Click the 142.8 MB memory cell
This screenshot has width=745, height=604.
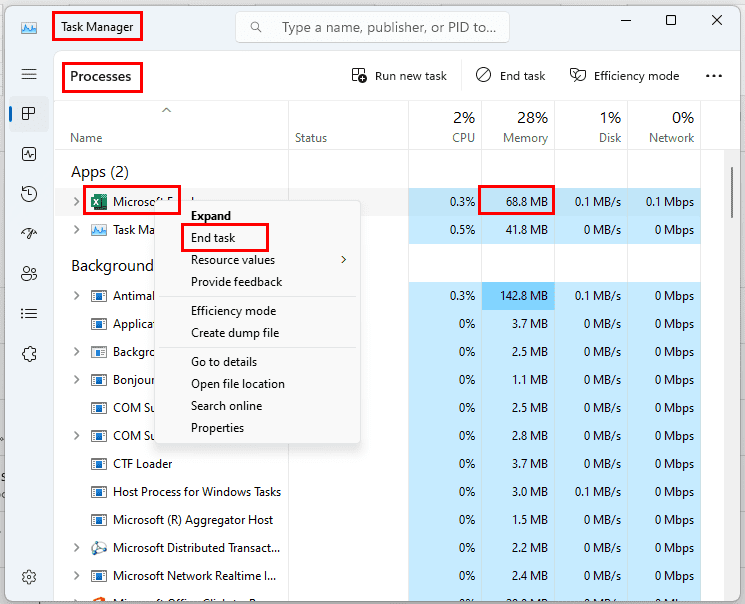click(518, 296)
